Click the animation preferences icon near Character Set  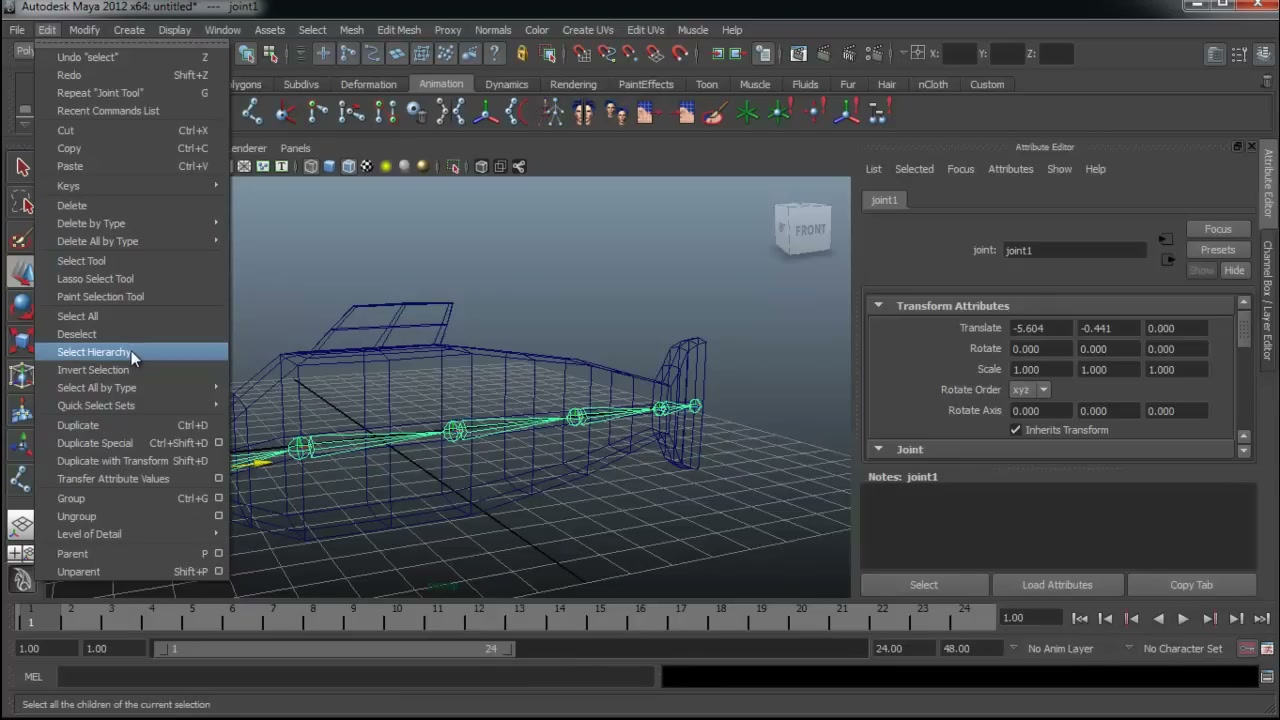1267,649
